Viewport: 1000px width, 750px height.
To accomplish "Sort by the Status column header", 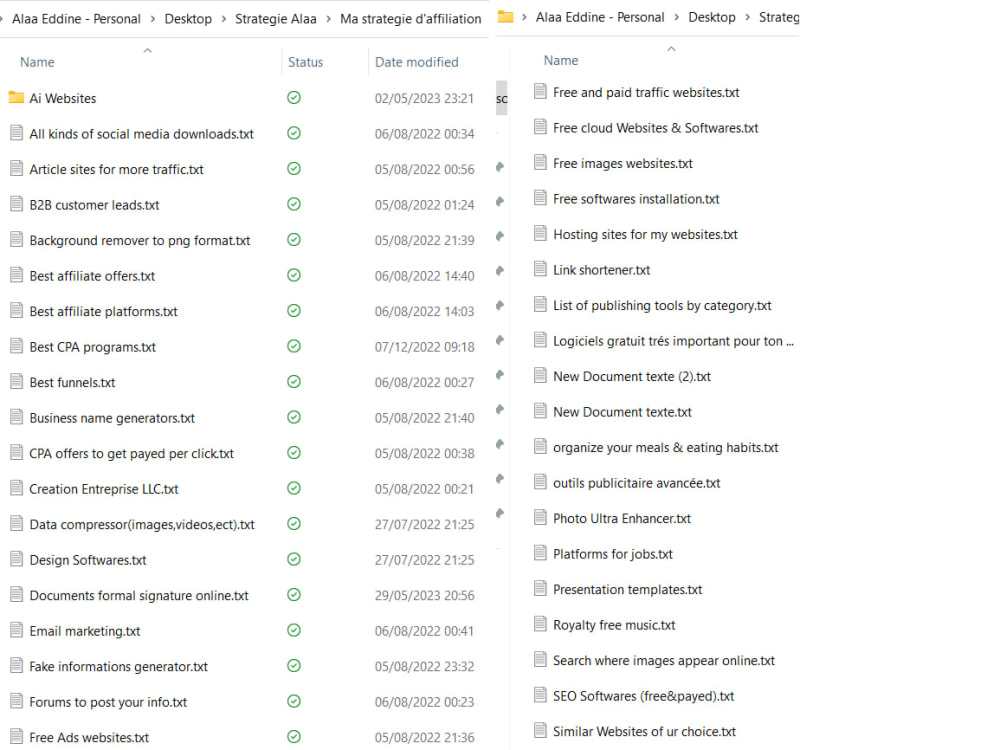I will click(x=305, y=62).
